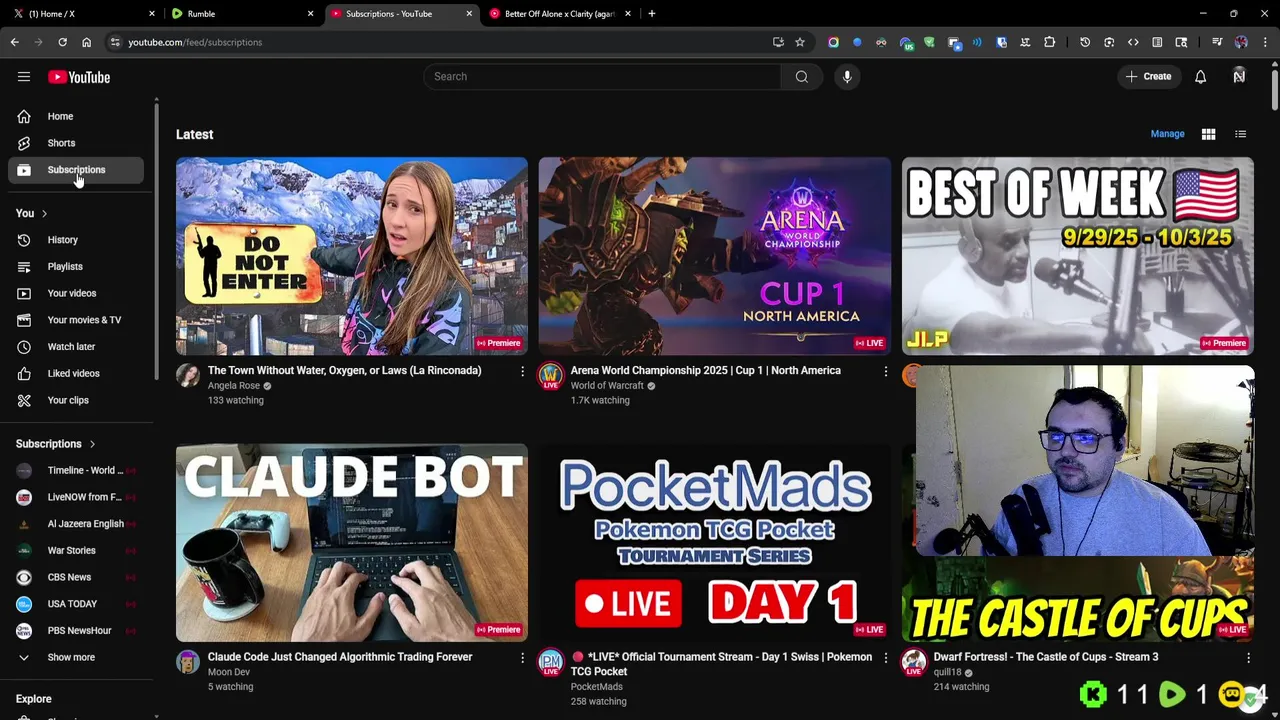Open Best of Week JLP thumbnail
The width and height of the screenshot is (1280, 720).
[x=1077, y=256]
